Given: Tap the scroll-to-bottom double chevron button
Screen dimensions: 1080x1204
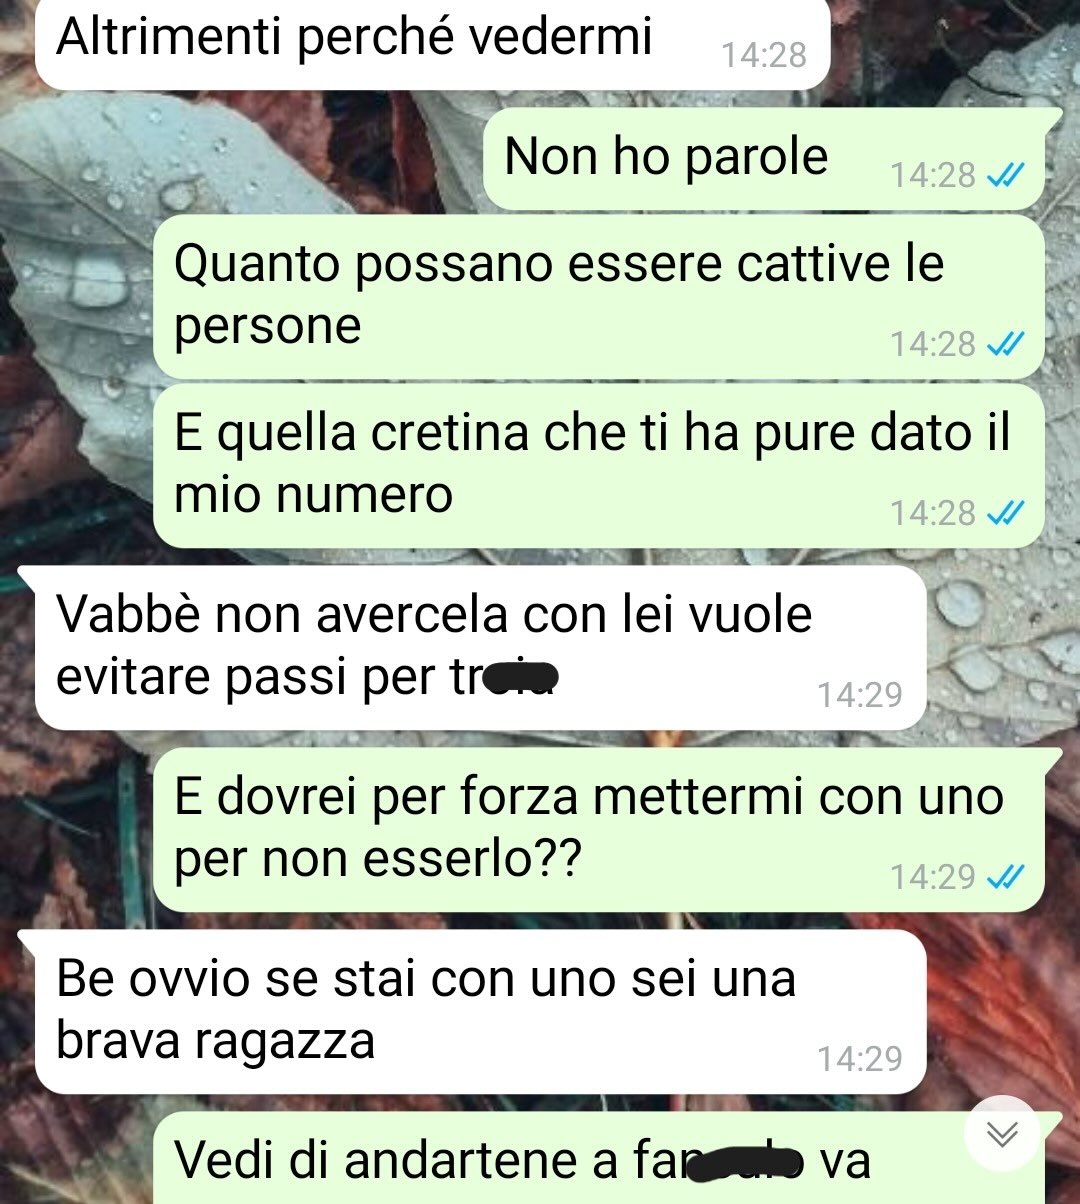Looking at the screenshot, I should pos(1002,1133).
